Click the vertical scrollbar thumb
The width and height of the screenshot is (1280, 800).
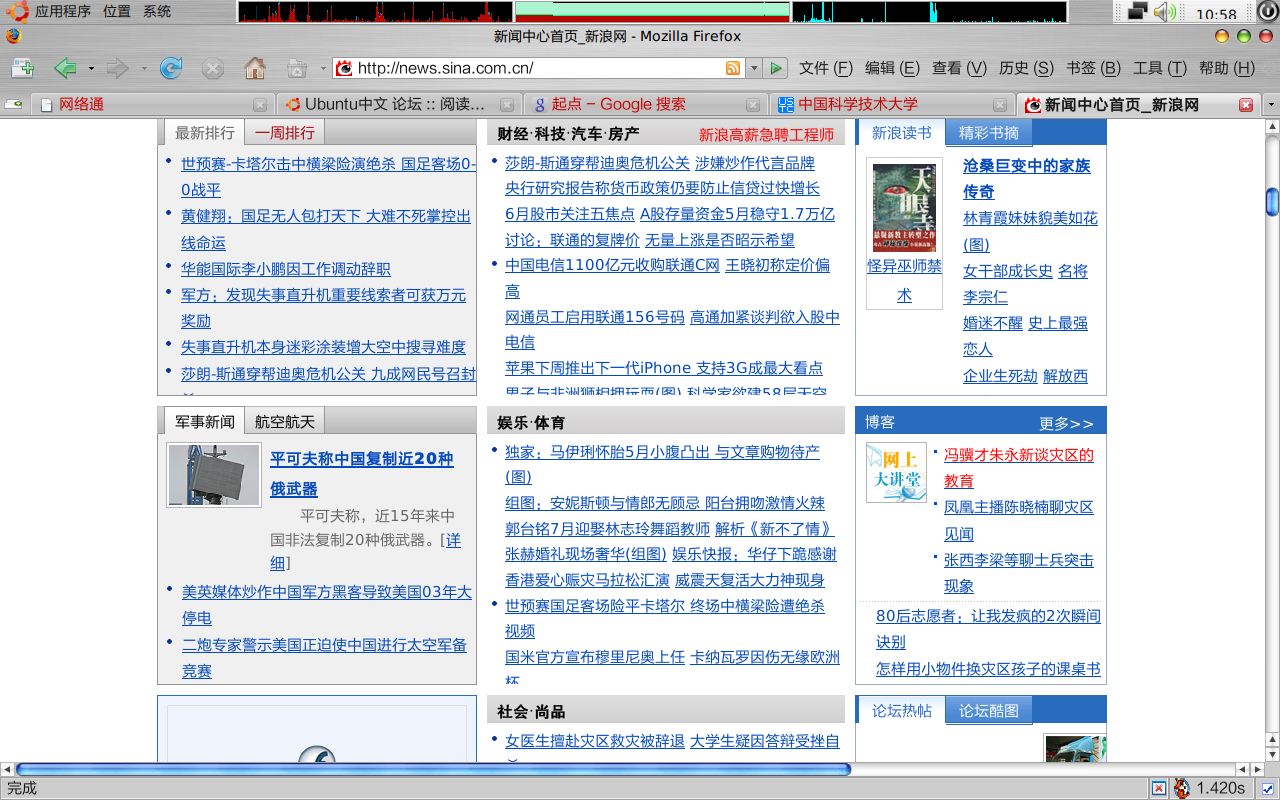pos(1272,202)
